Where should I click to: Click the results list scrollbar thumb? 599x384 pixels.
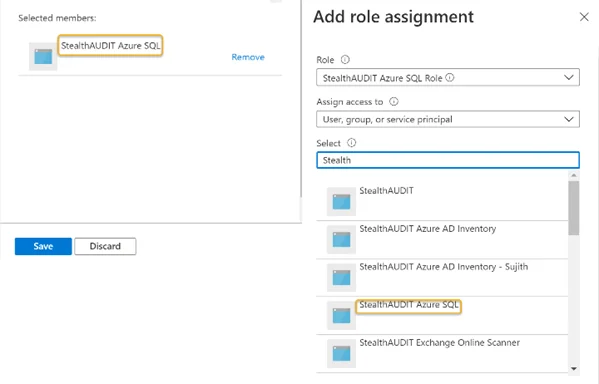[x=573, y=208]
